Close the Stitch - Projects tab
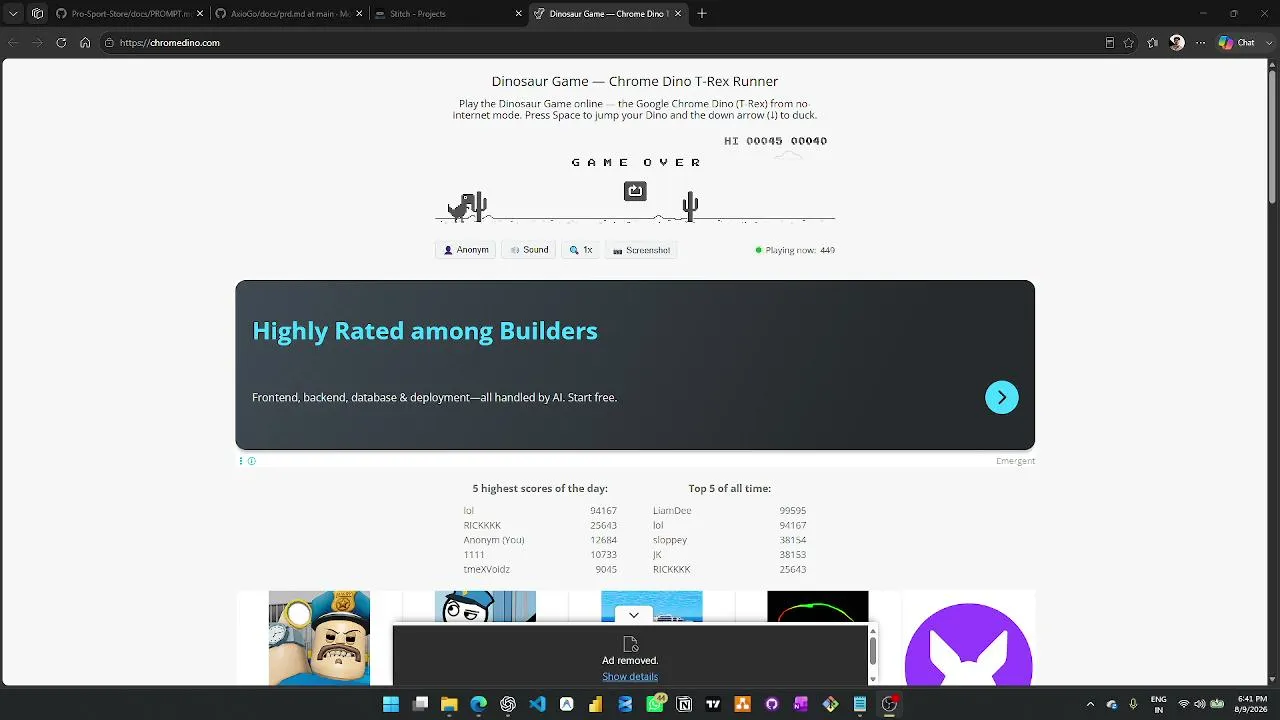 (518, 14)
